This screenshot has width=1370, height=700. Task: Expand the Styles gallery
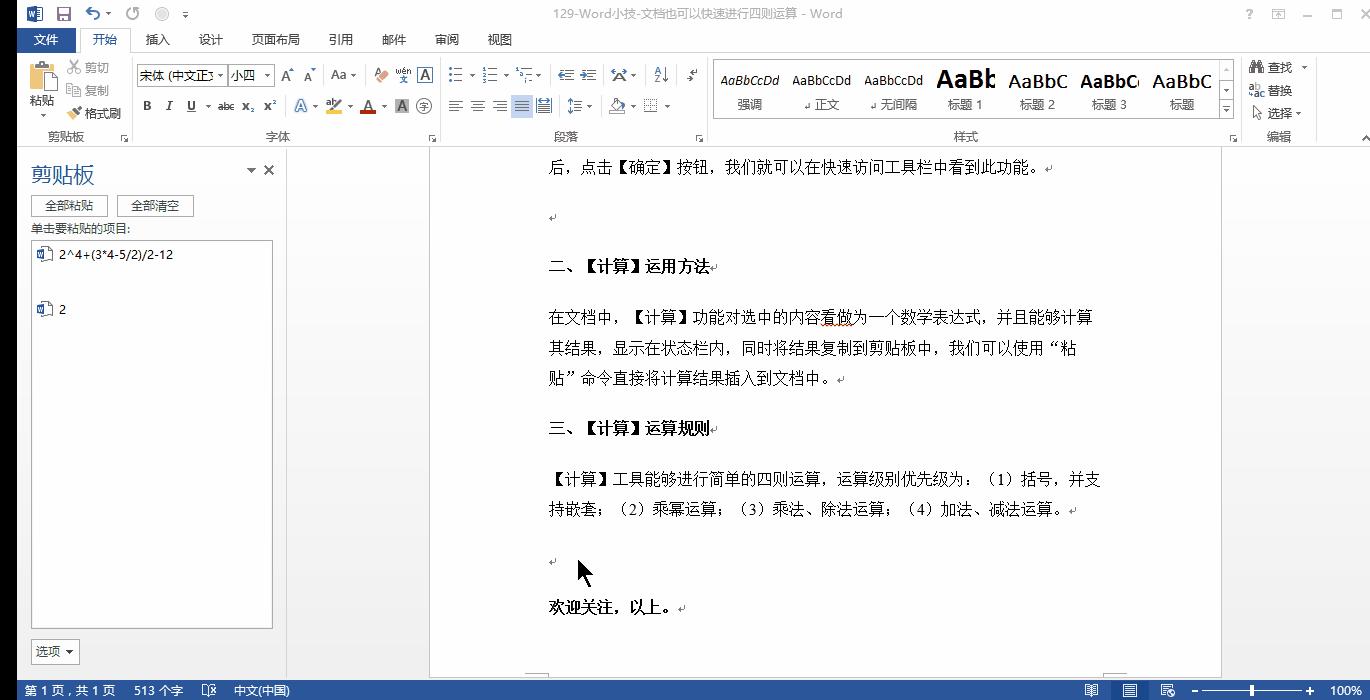[x=1226, y=110]
